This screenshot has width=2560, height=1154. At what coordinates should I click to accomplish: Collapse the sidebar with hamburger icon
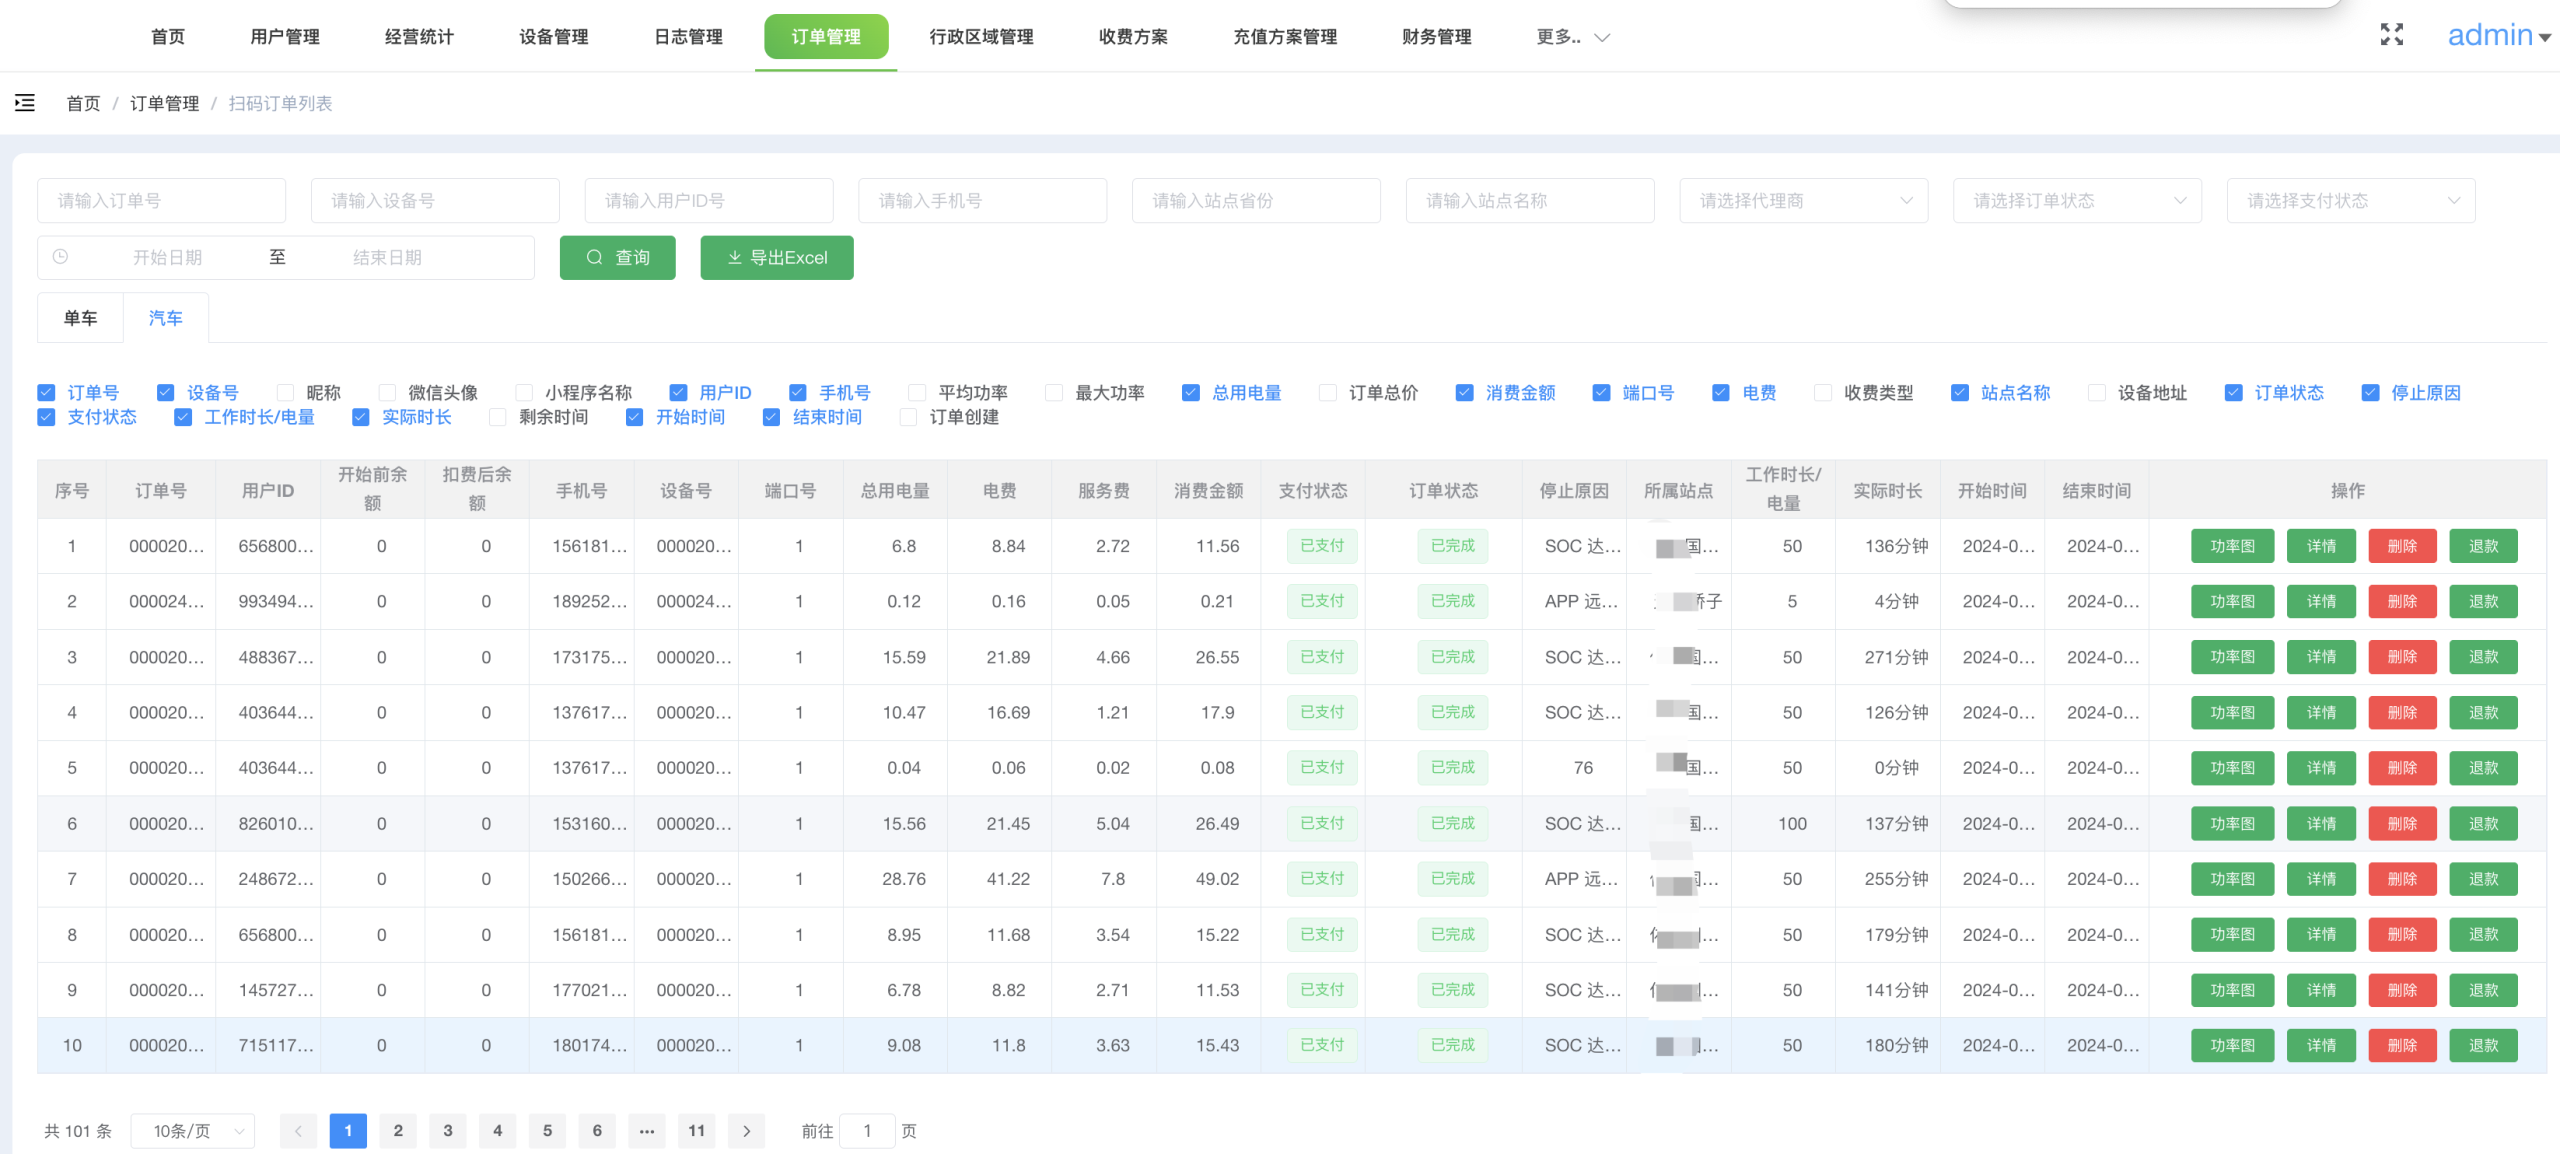click(25, 102)
